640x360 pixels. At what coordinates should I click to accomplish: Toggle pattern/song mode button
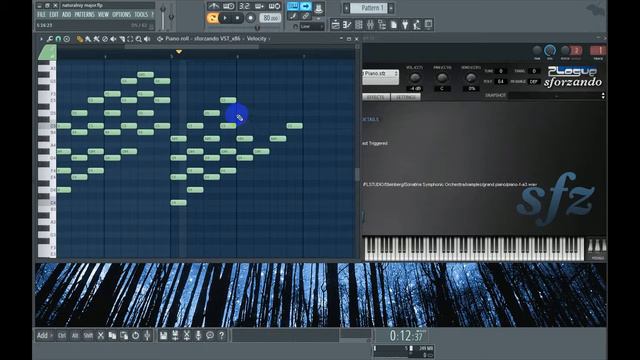[212, 18]
